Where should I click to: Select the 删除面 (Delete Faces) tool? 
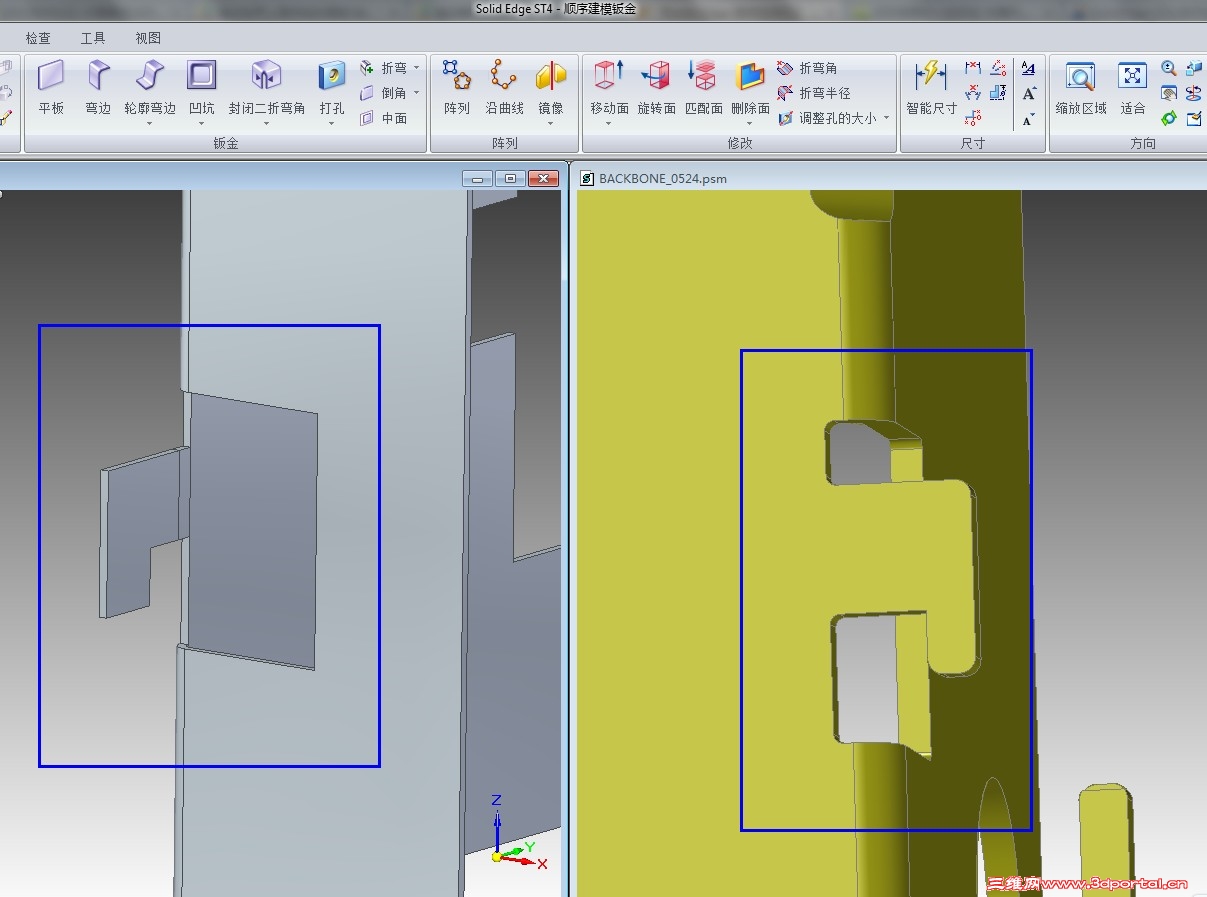coord(750,87)
